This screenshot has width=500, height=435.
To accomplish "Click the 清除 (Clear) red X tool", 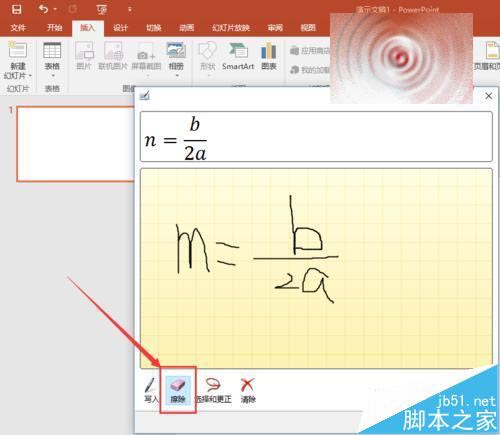I will click(248, 390).
